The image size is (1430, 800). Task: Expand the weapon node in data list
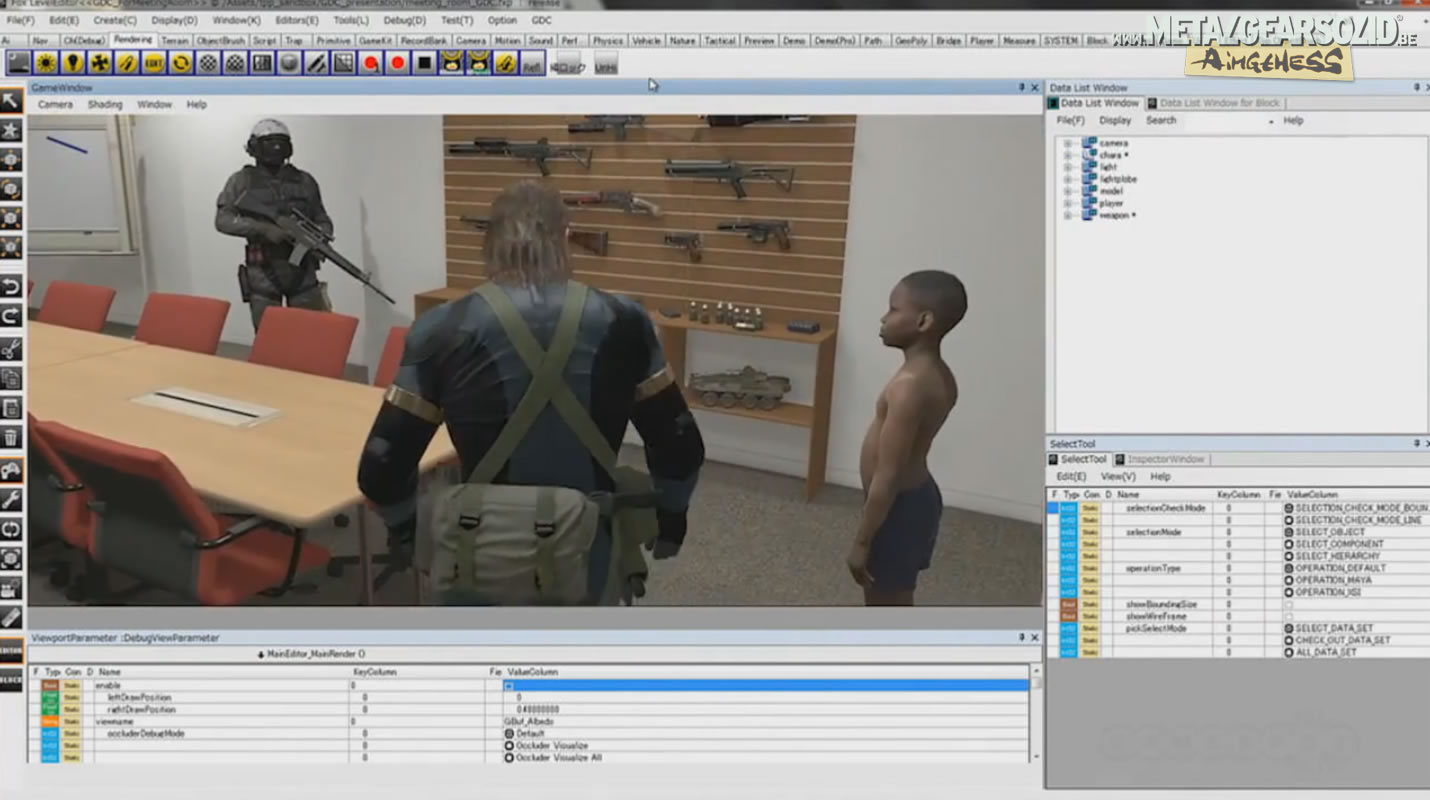[x=1067, y=215]
